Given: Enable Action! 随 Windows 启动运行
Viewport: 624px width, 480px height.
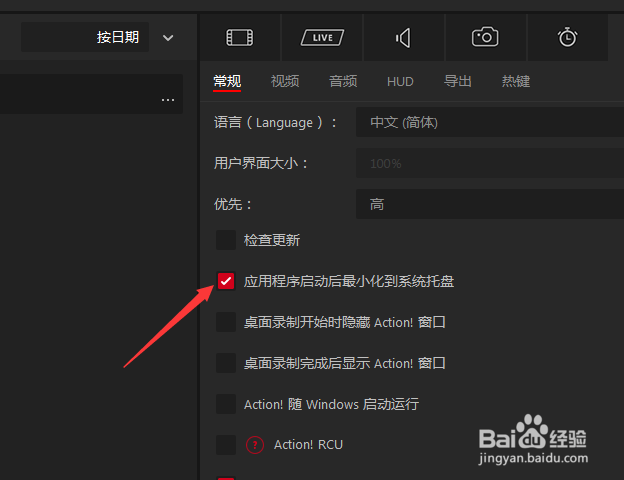Looking at the screenshot, I should [226, 404].
